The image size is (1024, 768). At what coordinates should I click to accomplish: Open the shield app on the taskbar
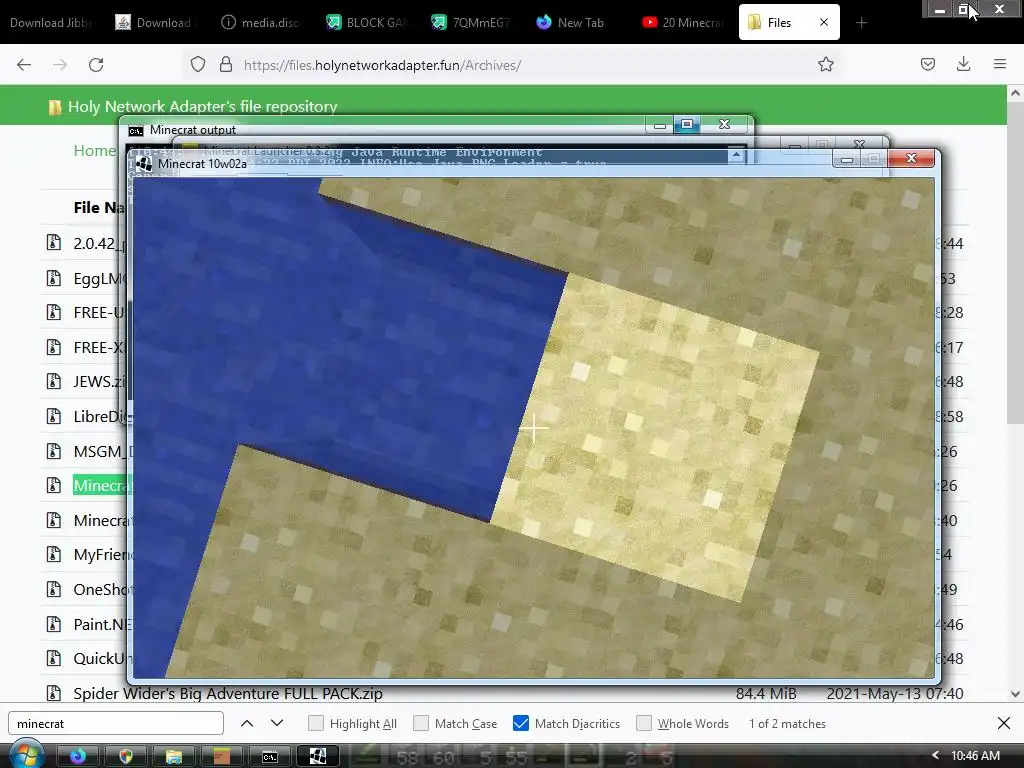[125, 756]
